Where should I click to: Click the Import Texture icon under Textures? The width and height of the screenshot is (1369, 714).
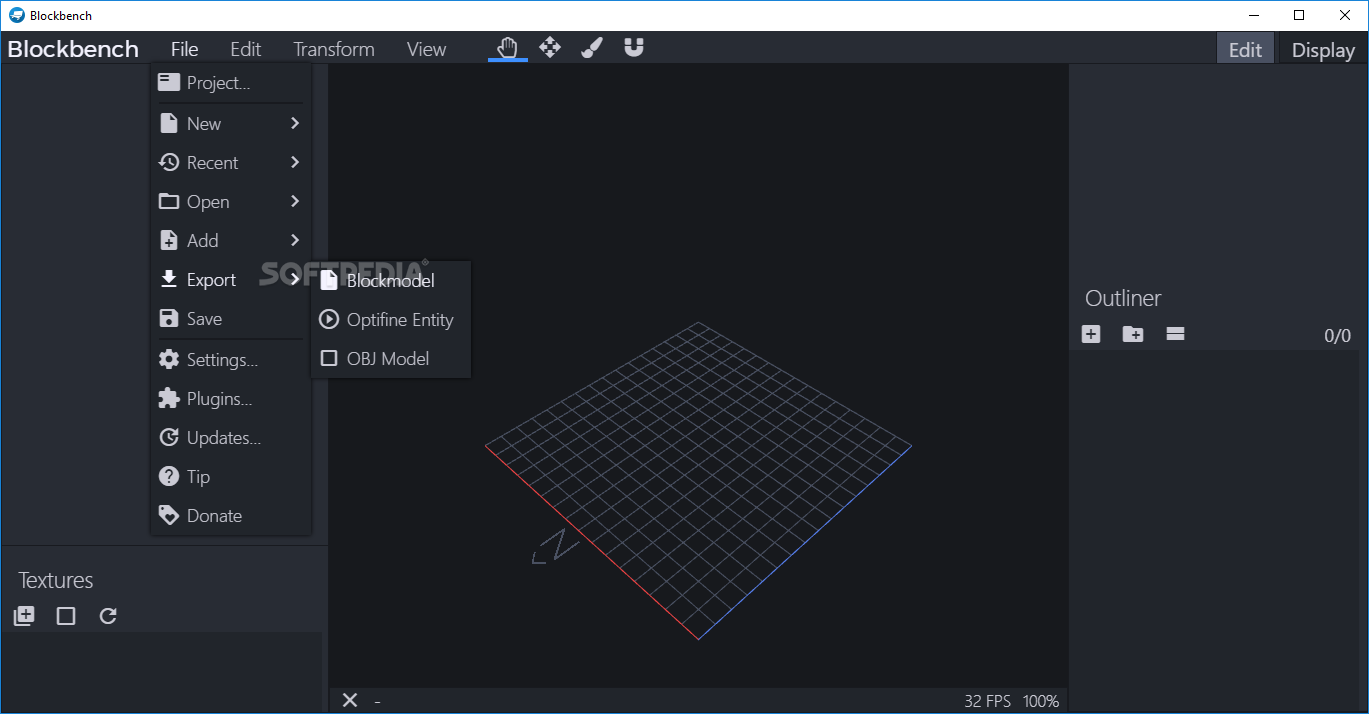click(24, 616)
